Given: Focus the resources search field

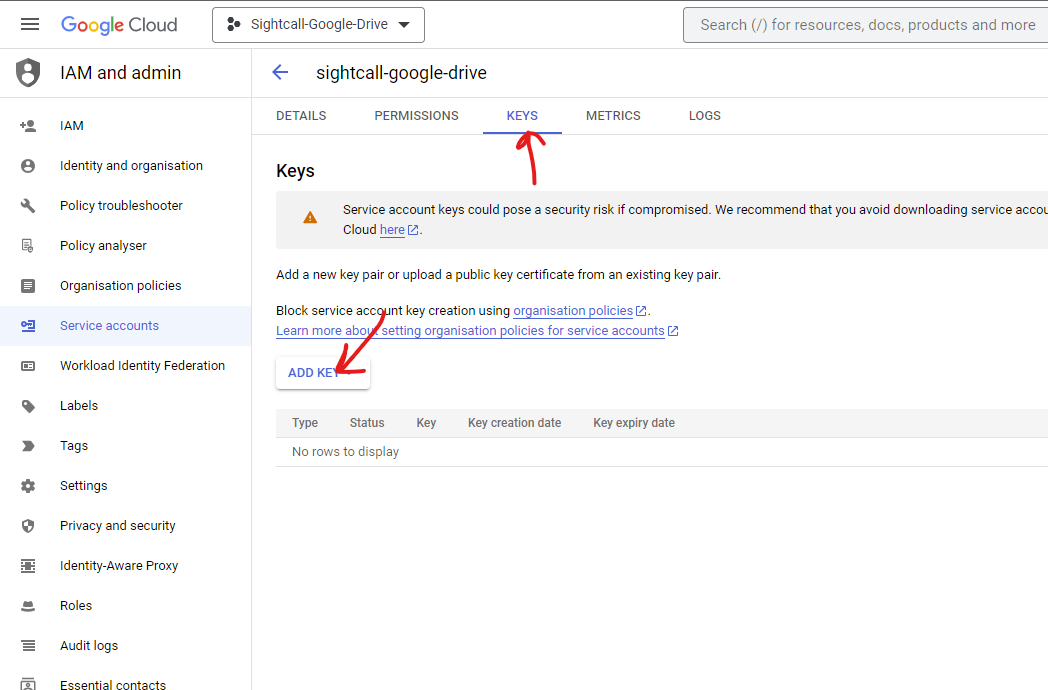Looking at the screenshot, I should pos(866,25).
